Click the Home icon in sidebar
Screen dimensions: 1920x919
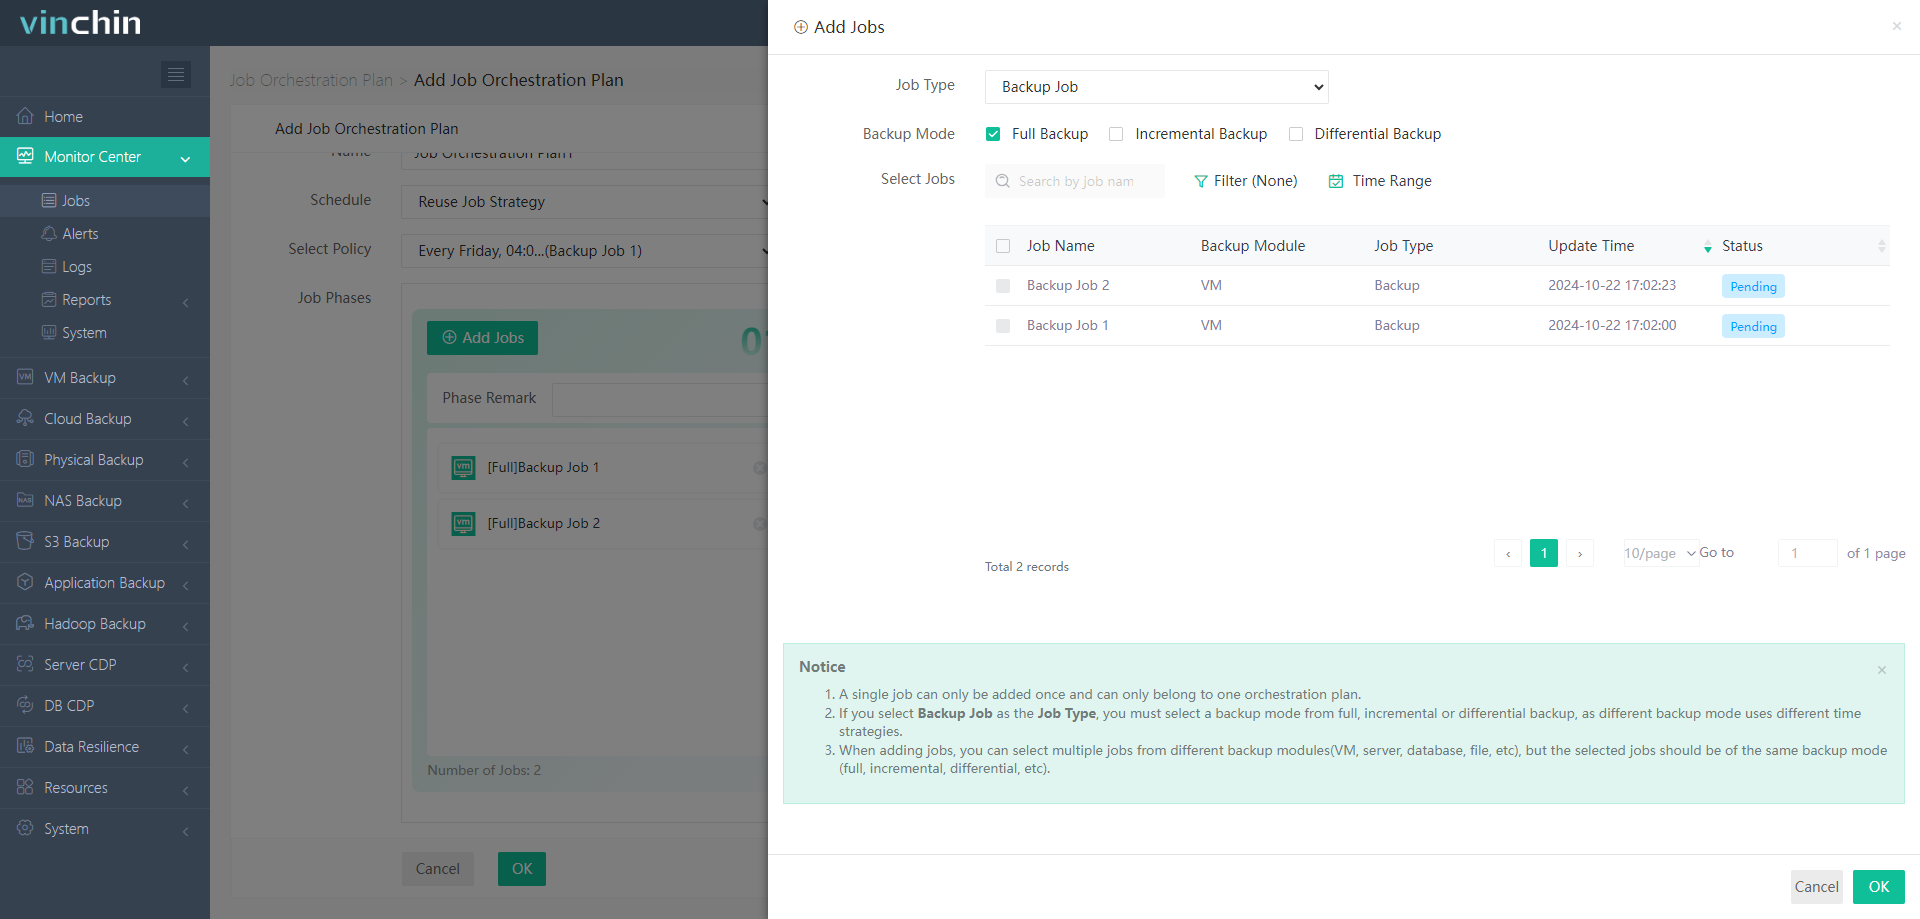25,116
